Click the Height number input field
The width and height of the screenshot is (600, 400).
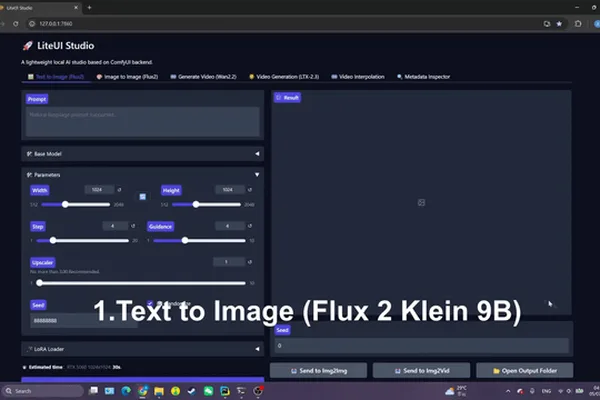click(230, 190)
